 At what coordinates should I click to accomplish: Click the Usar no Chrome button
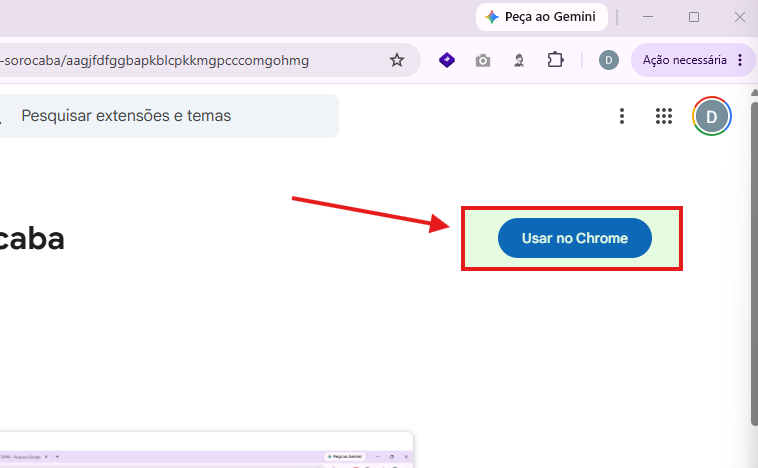(x=575, y=238)
